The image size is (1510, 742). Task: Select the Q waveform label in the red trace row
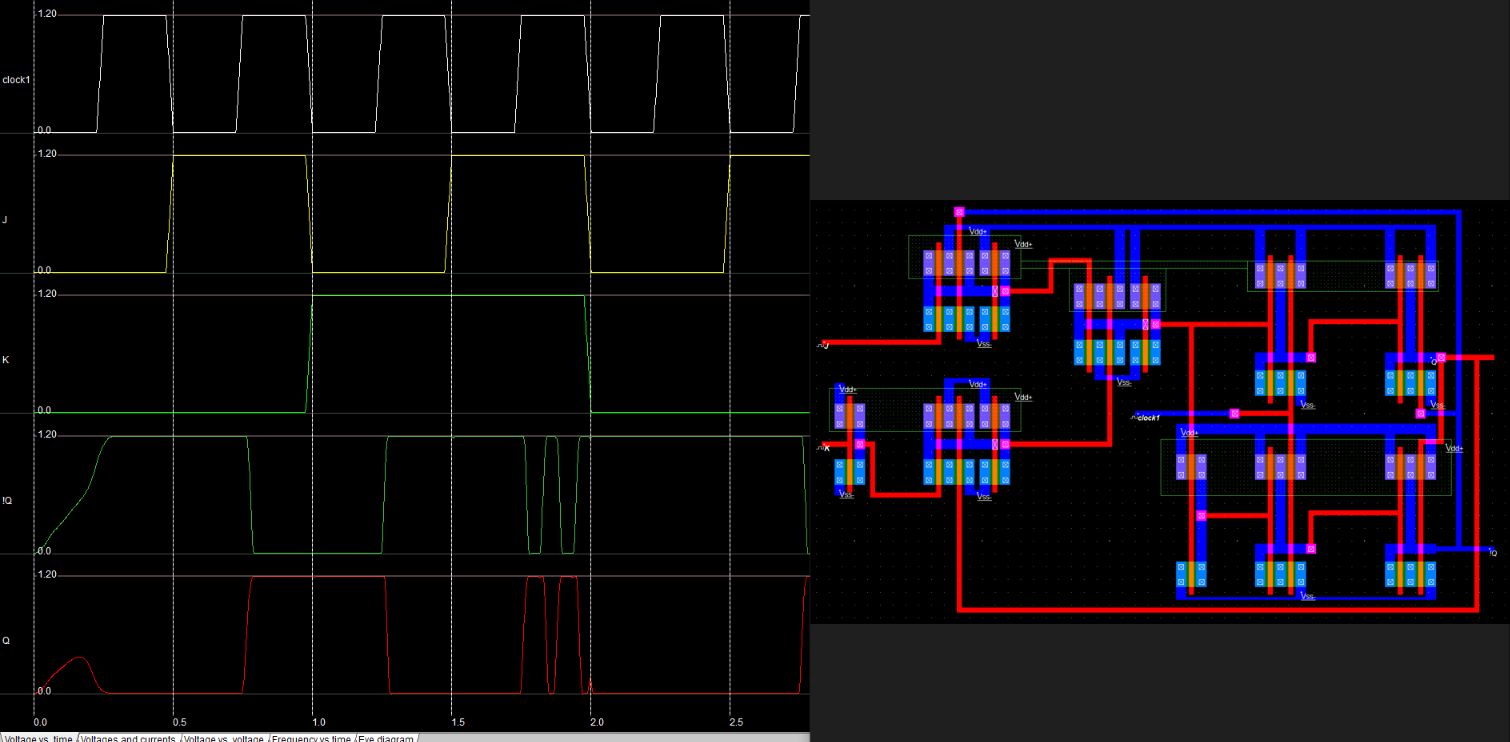click(6, 639)
